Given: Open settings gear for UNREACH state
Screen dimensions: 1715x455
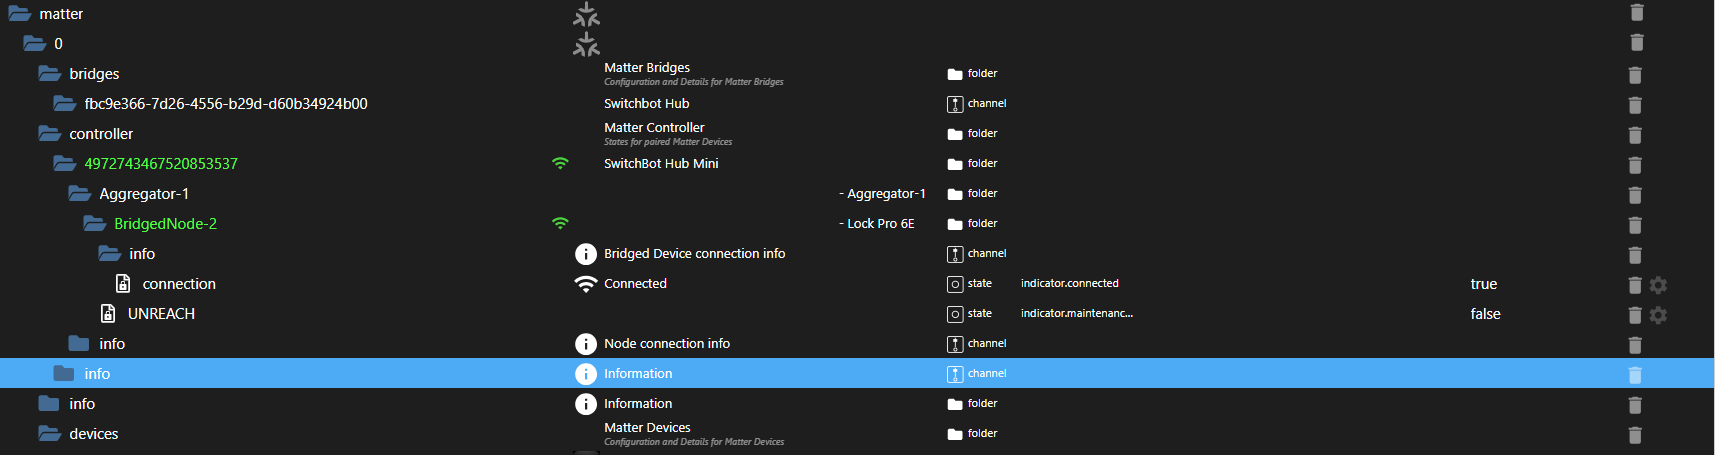Looking at the screenshot, I should click(x=1658, y=315).
